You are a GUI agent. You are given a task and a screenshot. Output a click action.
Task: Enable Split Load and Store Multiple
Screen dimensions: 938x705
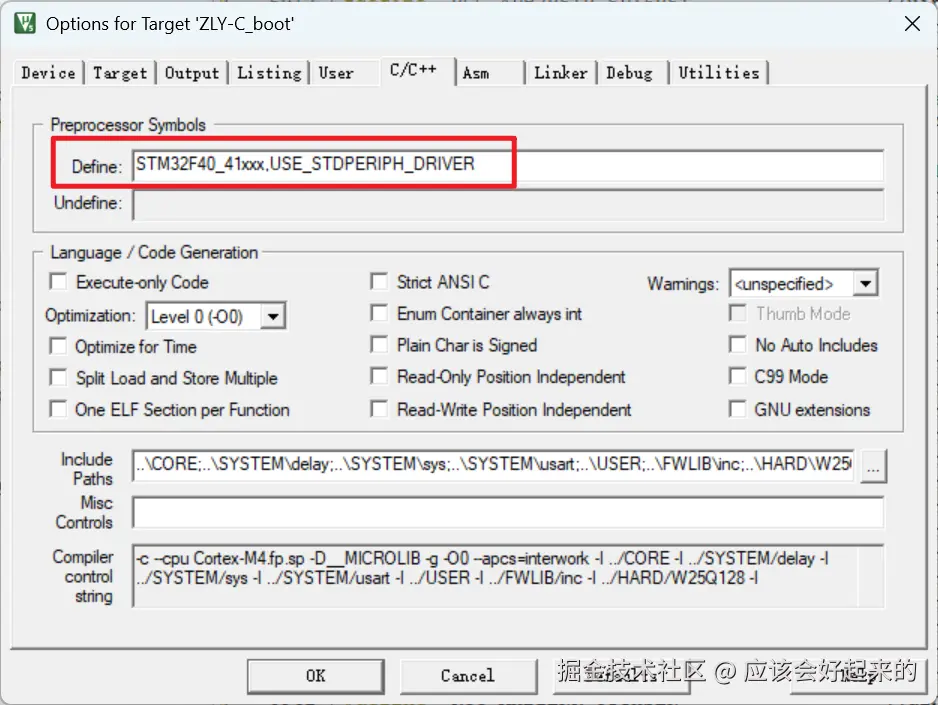58,377
